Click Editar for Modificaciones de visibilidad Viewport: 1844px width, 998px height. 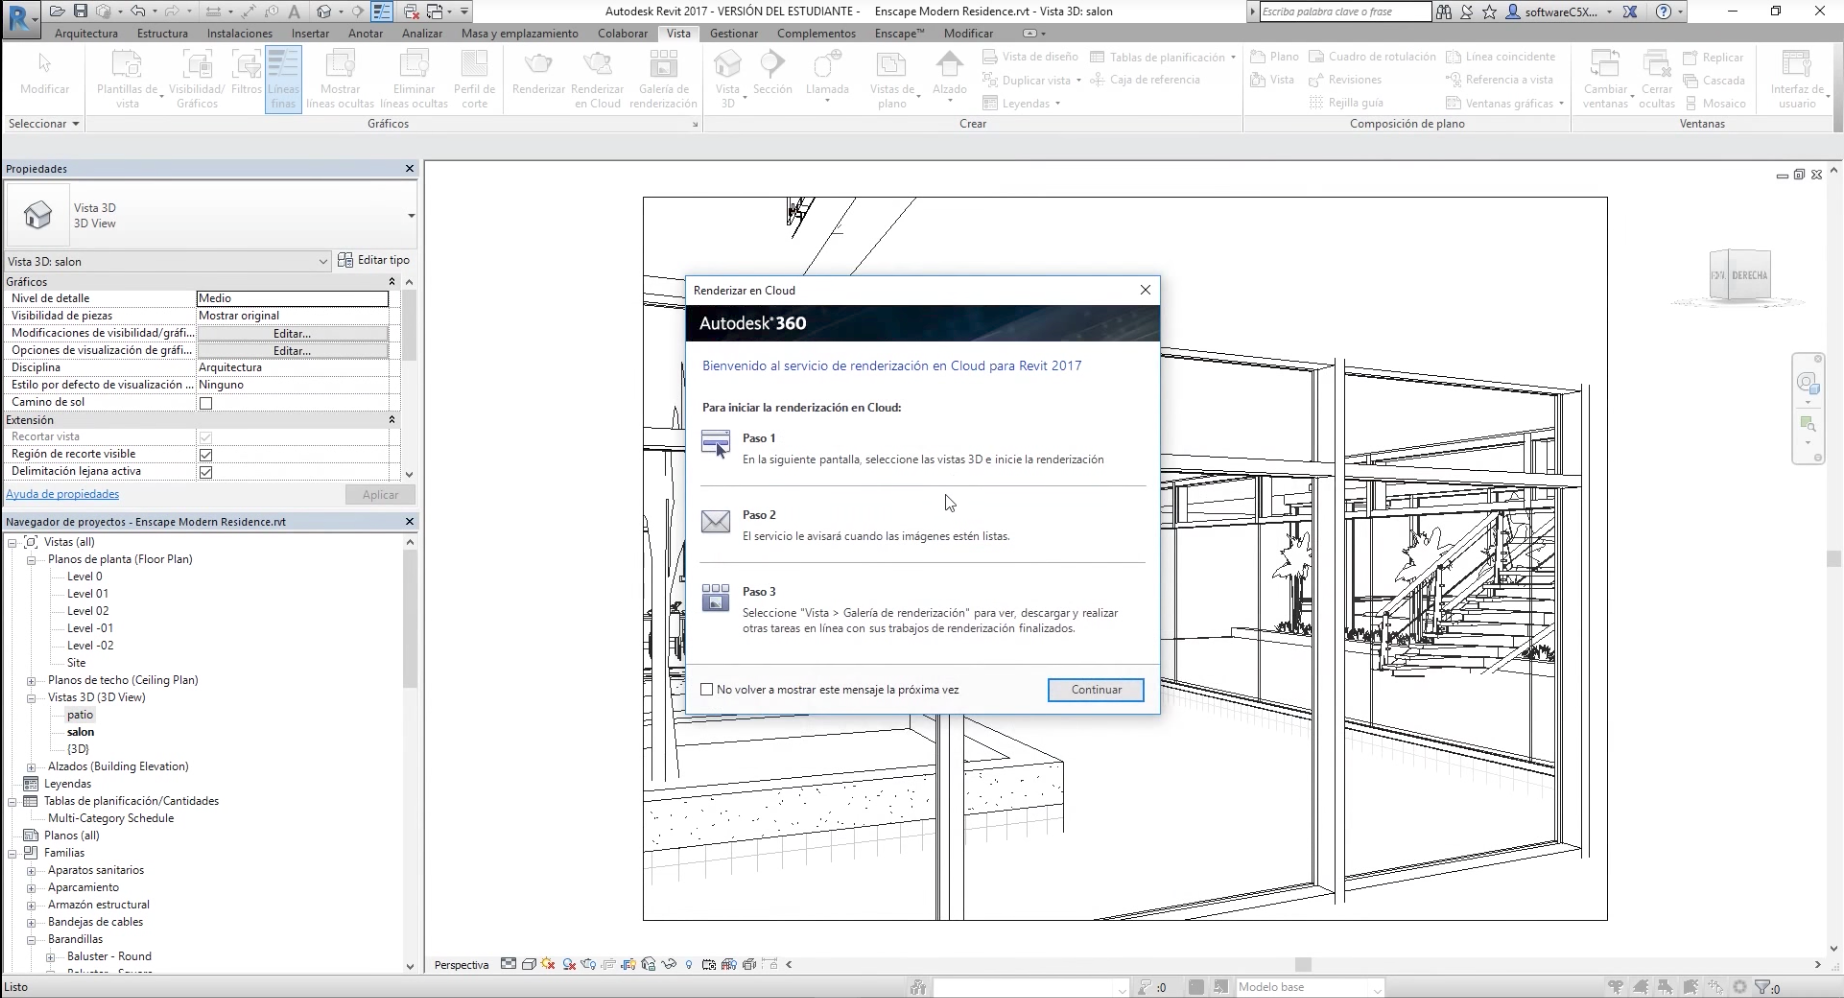[292, 333]
